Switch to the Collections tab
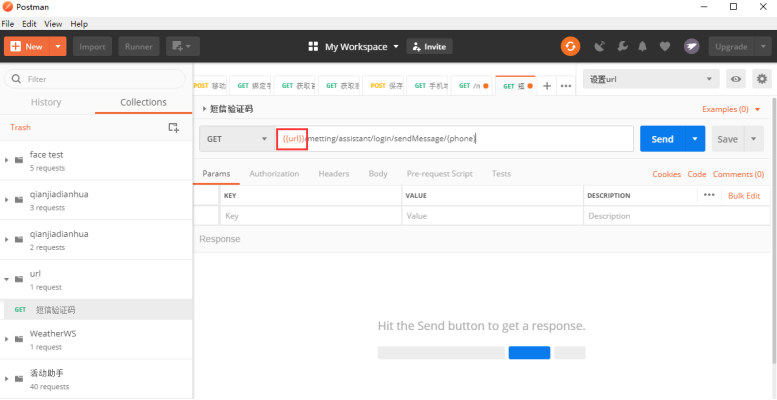777x400 pixels. (144, 102)
